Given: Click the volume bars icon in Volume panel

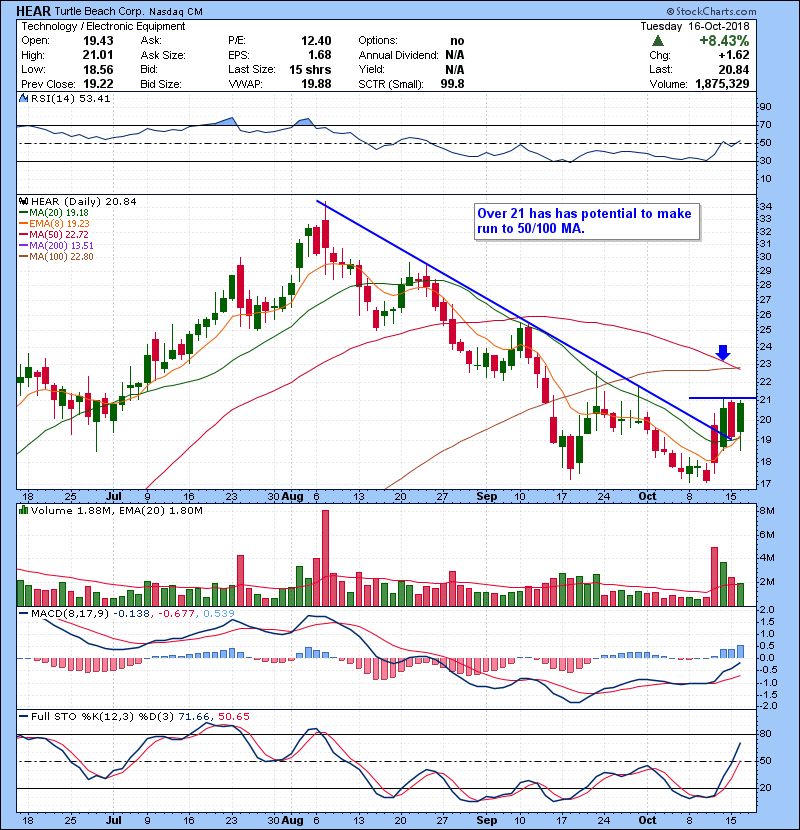Looking at the screenshot, I should (23, 510).
